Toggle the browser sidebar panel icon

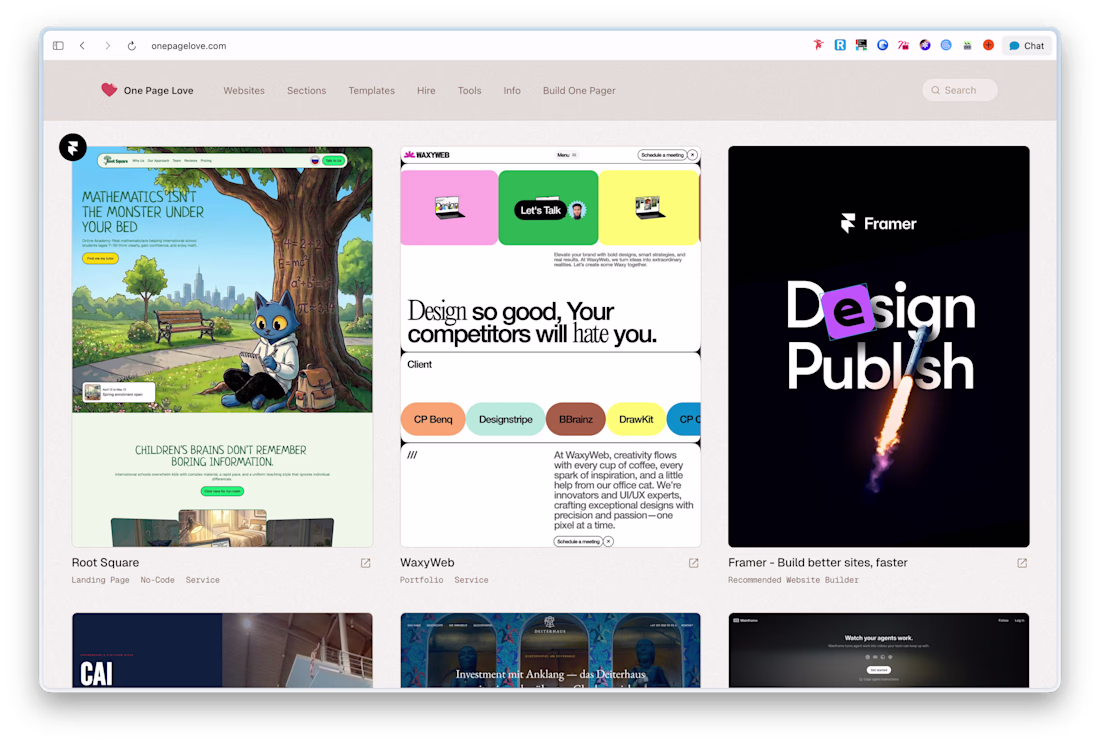pos(58,46)
